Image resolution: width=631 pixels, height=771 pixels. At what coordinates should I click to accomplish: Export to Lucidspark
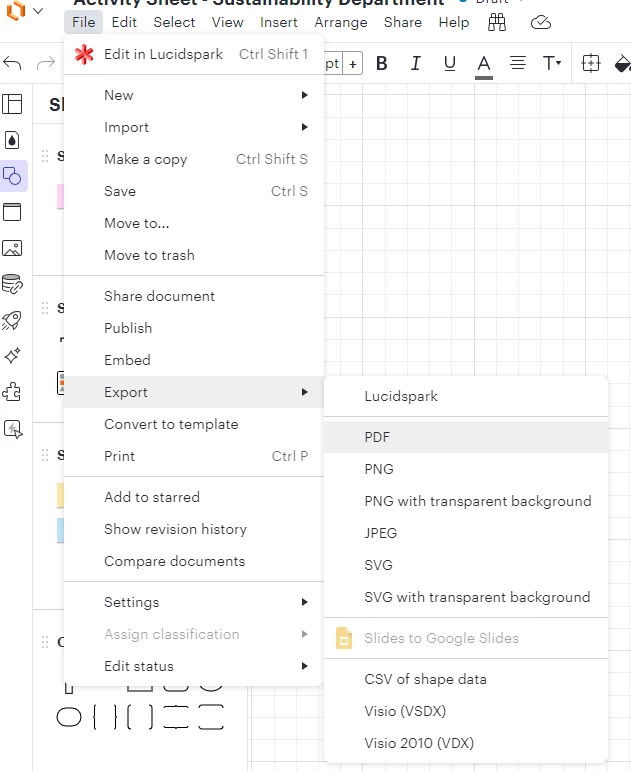(x=466, y=396)
